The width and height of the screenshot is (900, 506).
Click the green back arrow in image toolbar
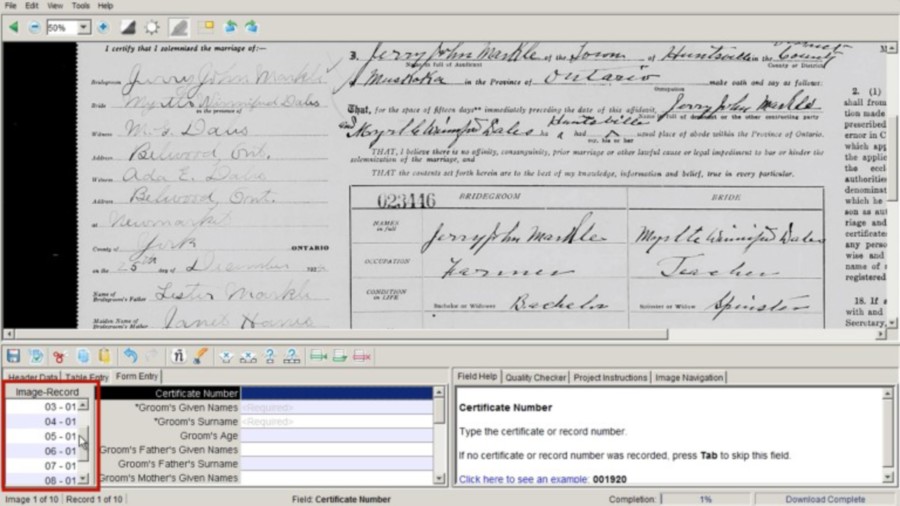pyautogui.click(x=14, y=27)
